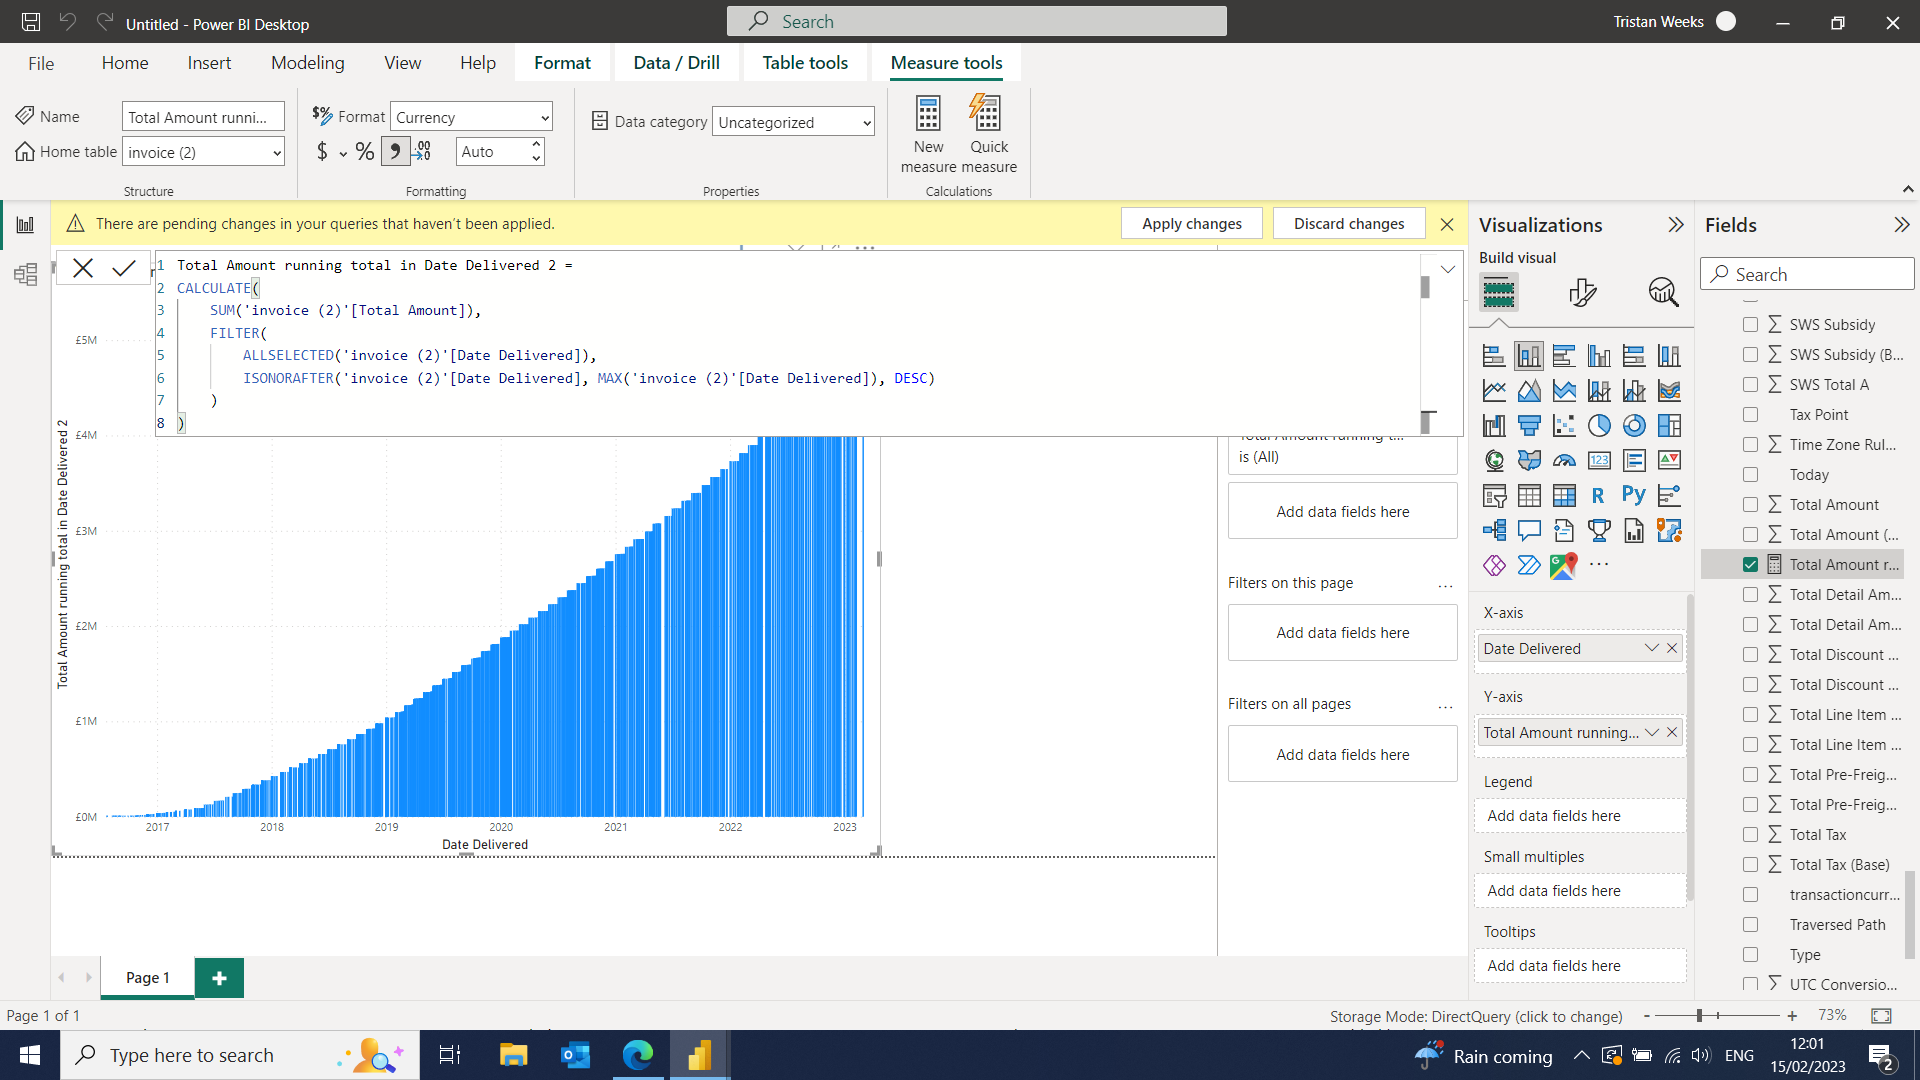Open the Home table dropdown invoice (2)
The width and height of the screenshot is (1920, 1080).
click(203, 152)
